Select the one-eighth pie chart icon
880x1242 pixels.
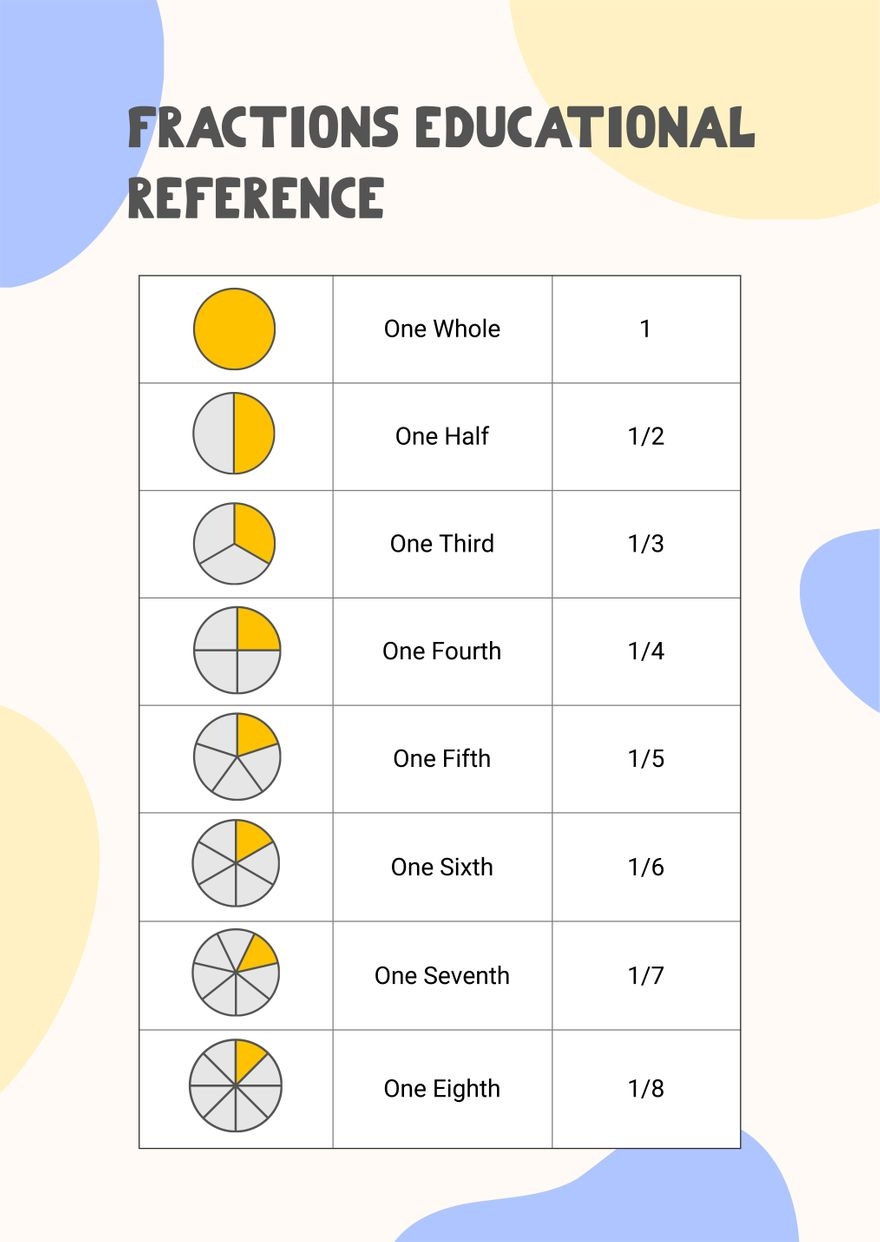coord(235,1085)
